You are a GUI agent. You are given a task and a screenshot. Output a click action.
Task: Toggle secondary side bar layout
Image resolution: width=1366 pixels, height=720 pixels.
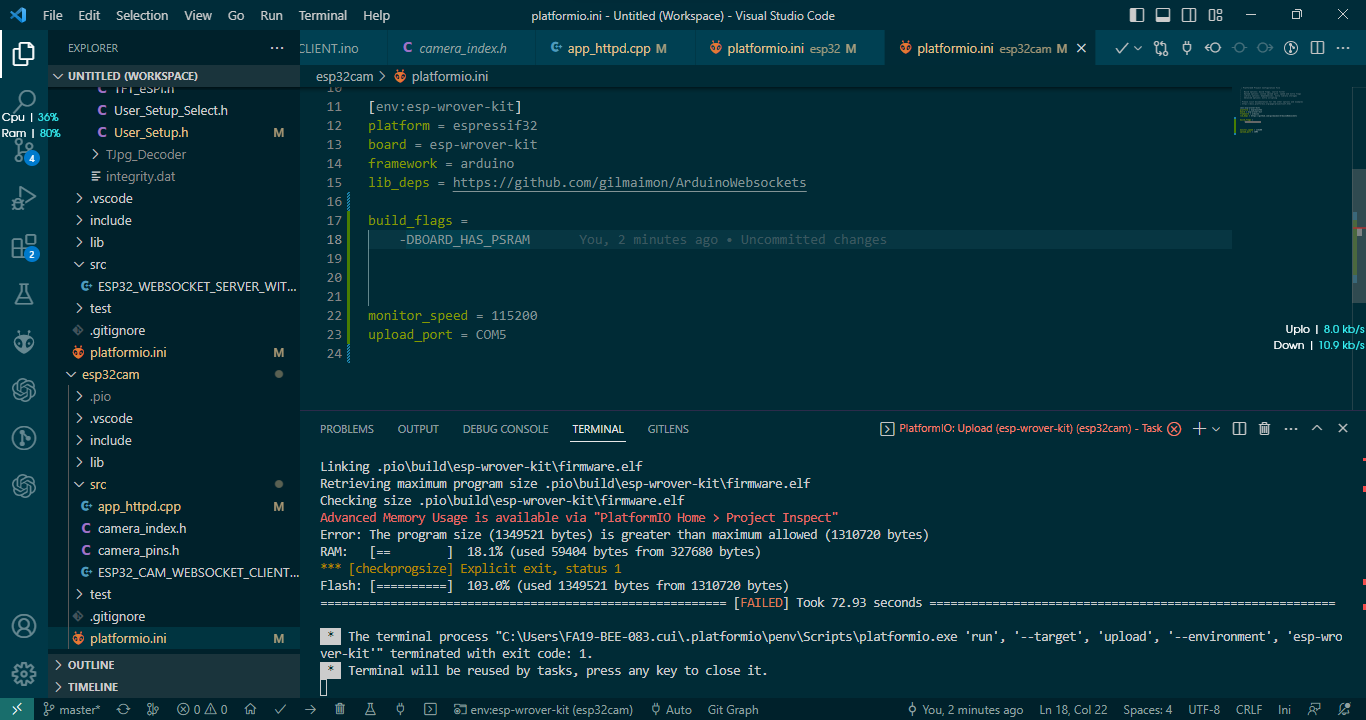[1189, 15]
